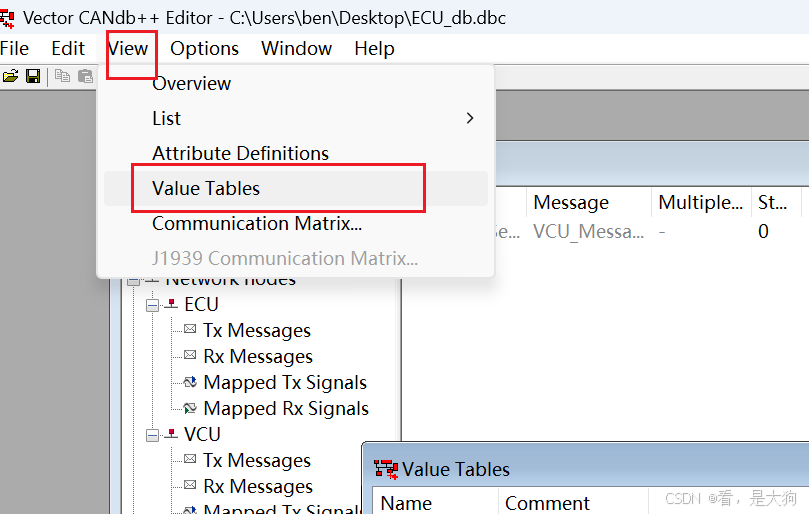Open the Edit menu
This screenshot has width=809, height=514.
point(68,49)
